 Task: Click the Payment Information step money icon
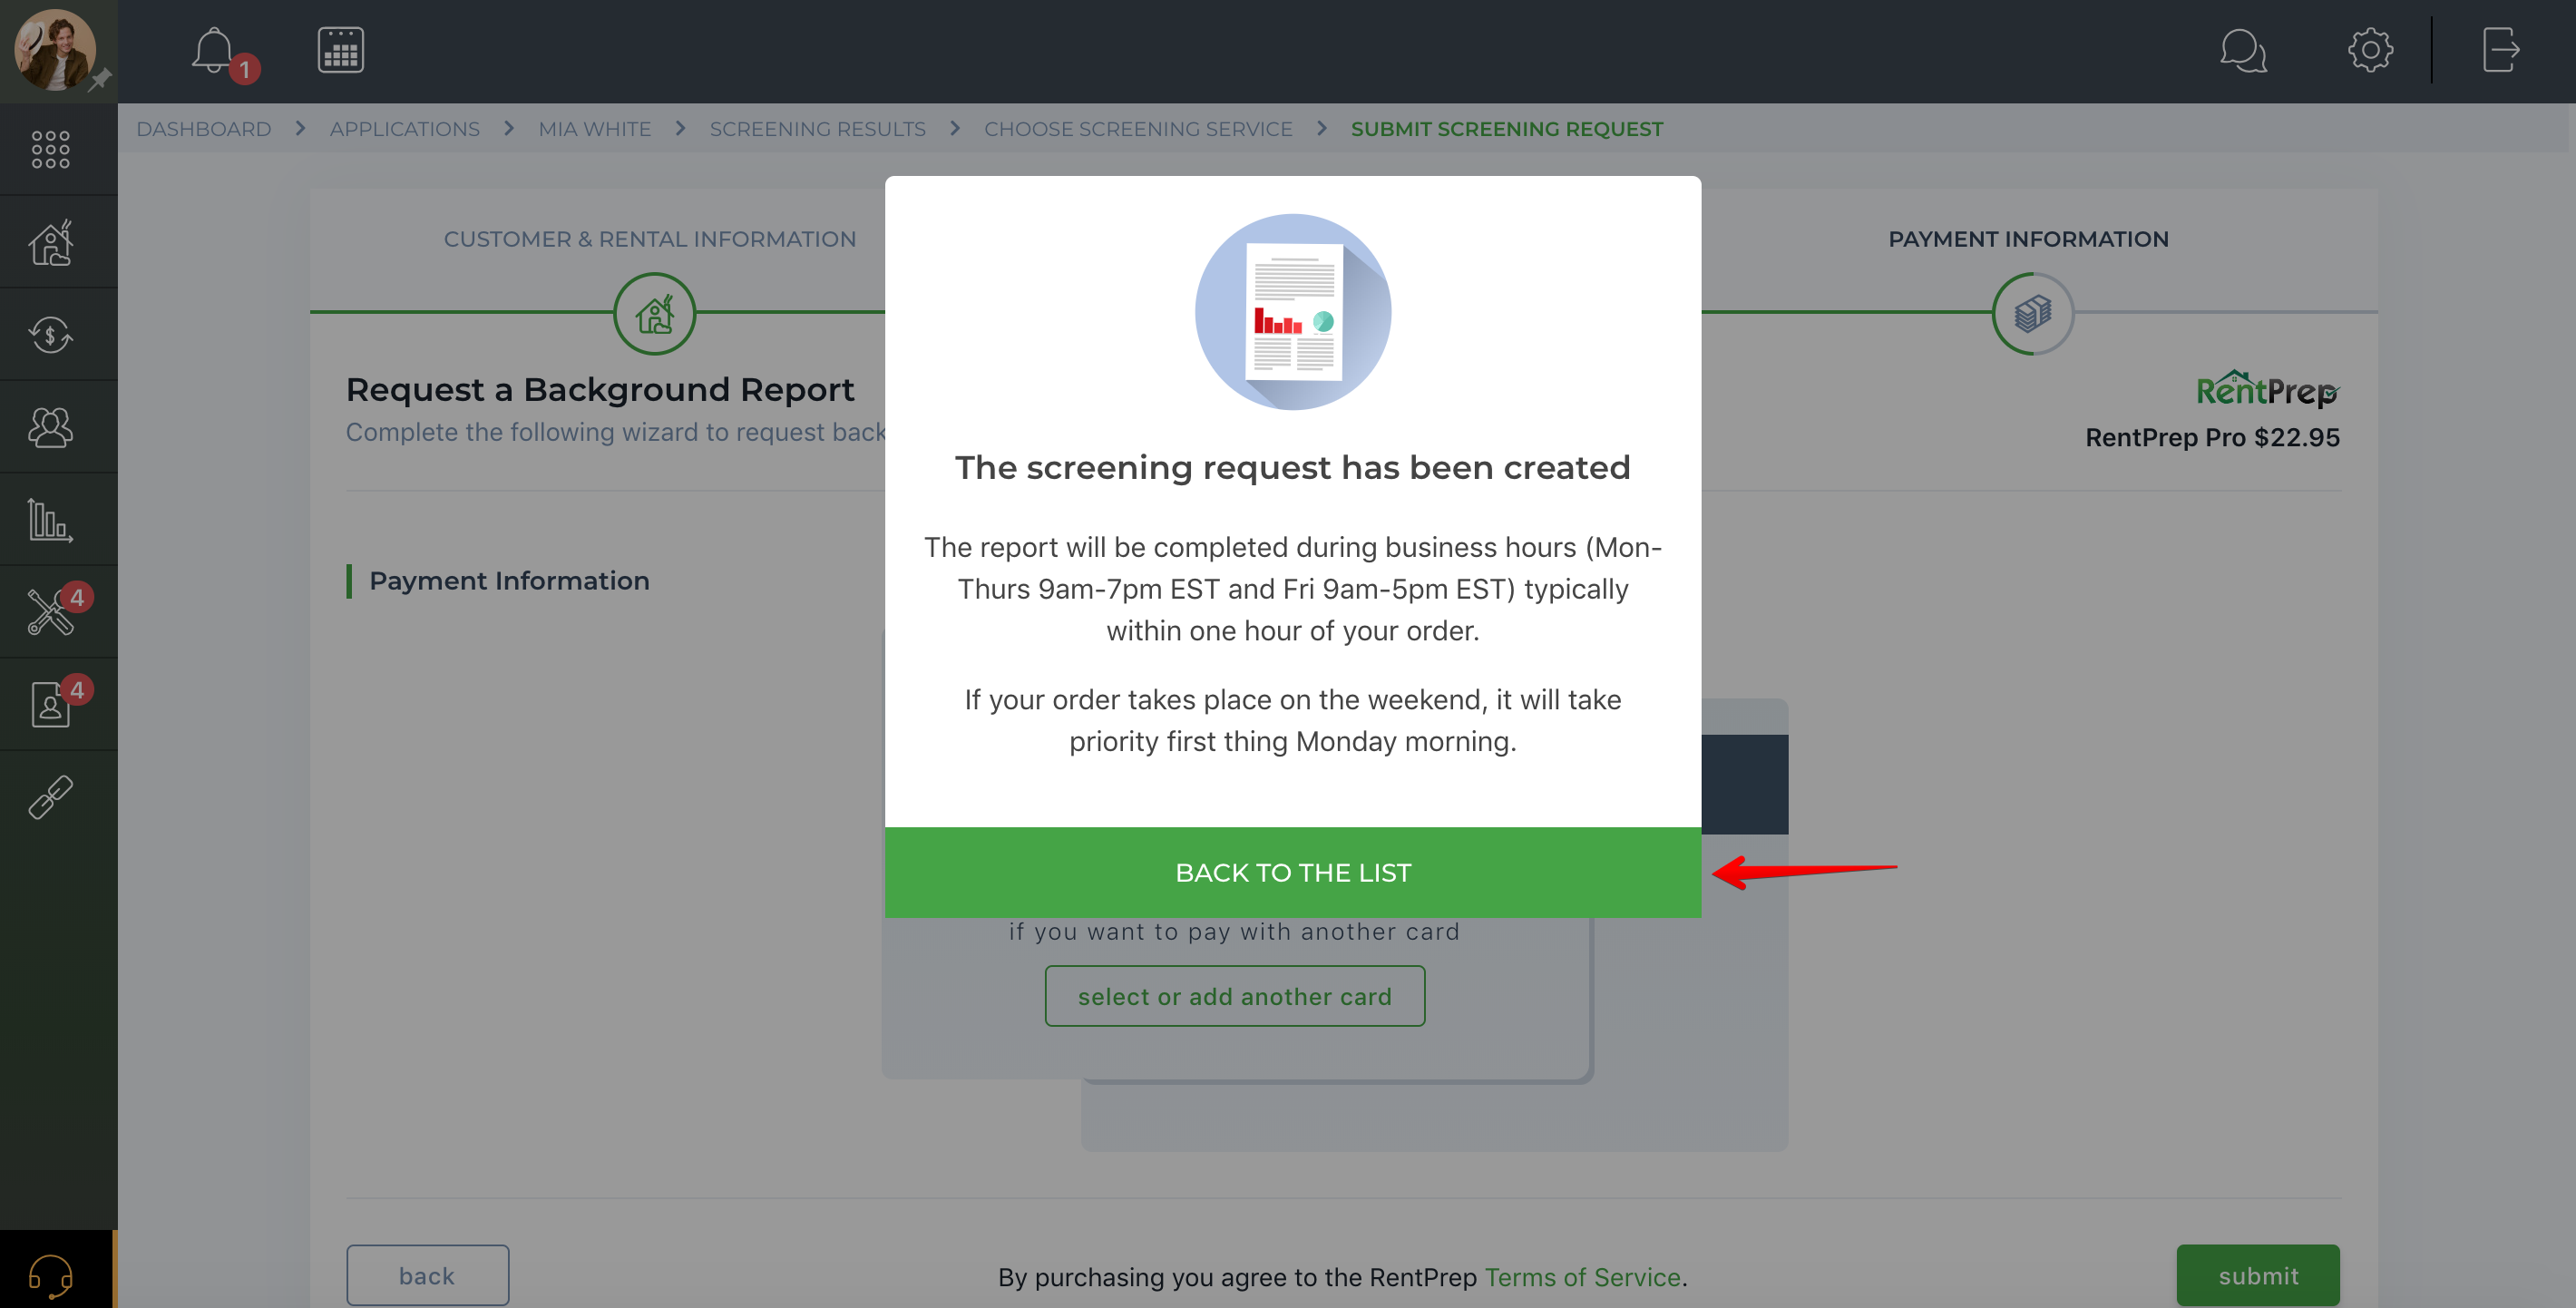[x=2032, y=313]
